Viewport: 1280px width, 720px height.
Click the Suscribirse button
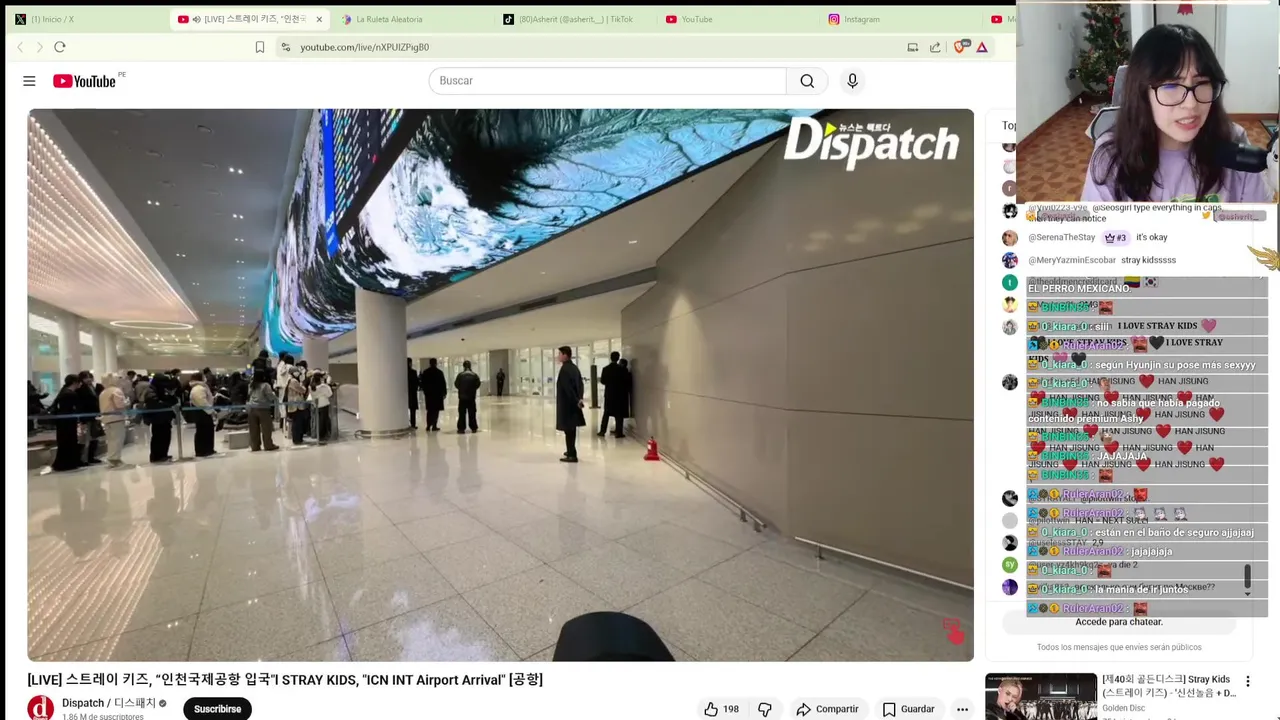point(217,709)
